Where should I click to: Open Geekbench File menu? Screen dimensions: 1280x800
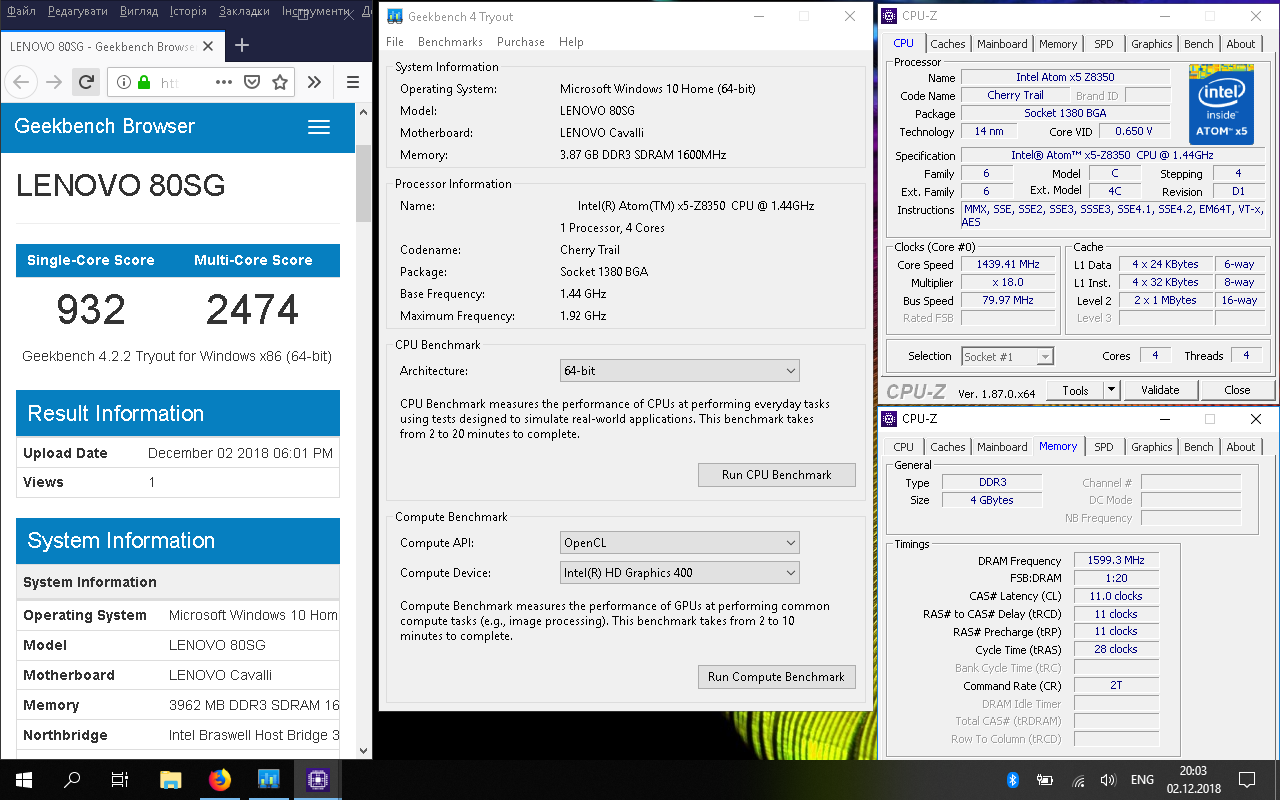tap(395, 42)
